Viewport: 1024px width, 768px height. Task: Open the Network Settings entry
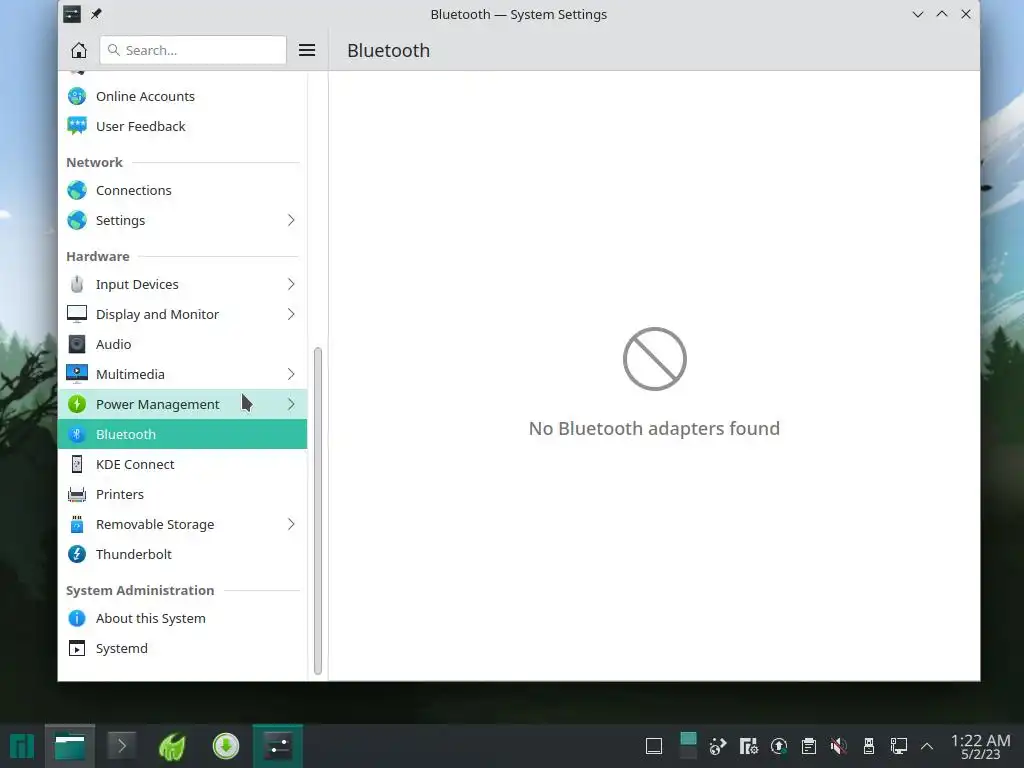coord(182,220)
